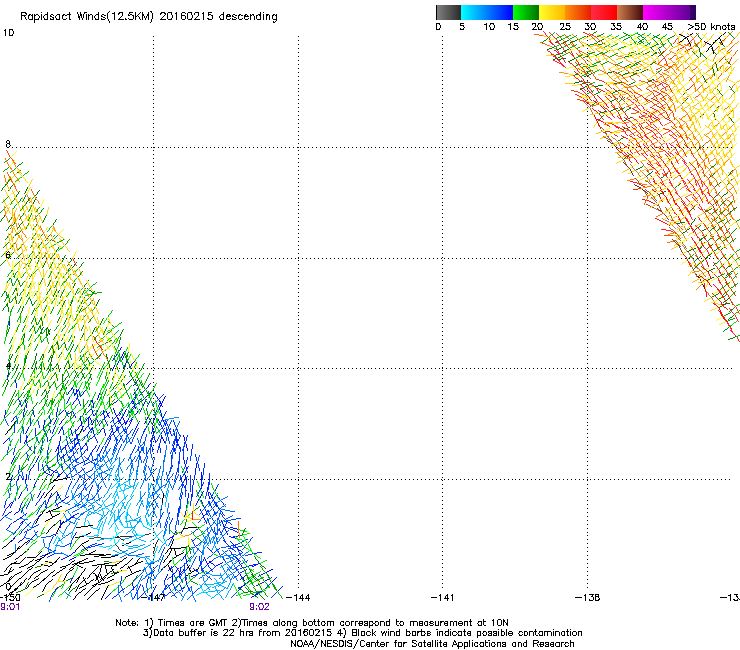Click note "Black wind barbs indicate possible contamination"

pos(467,633)
